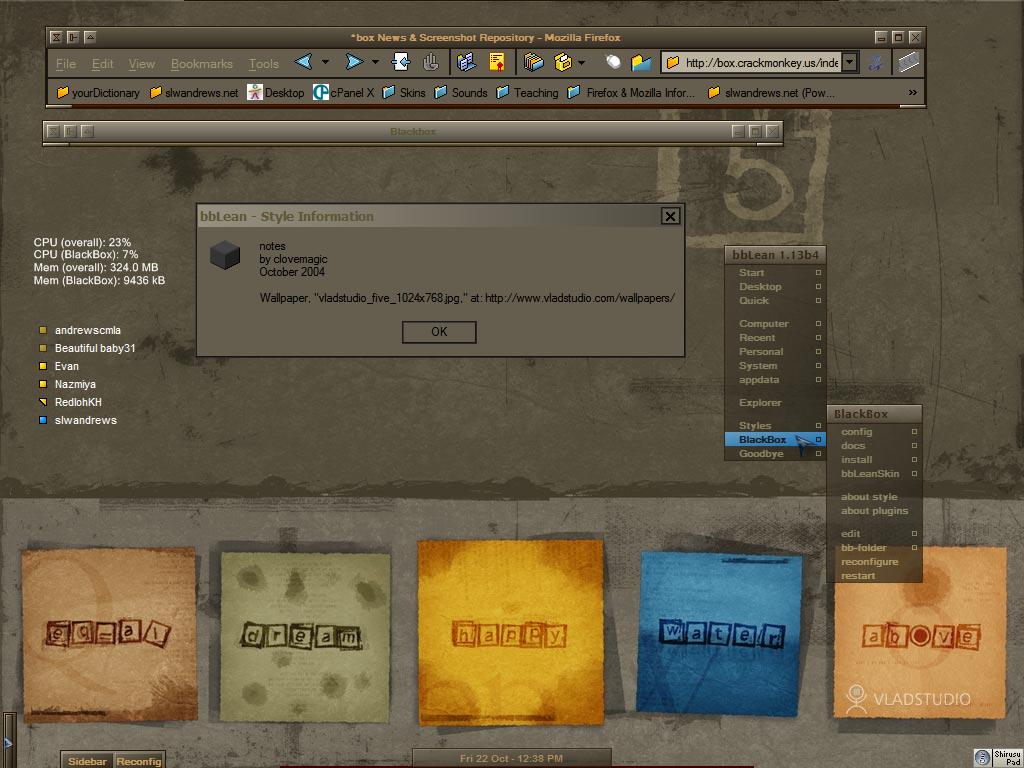
Task: Open the yourDictionary bookmark
Action: point(98,93)
